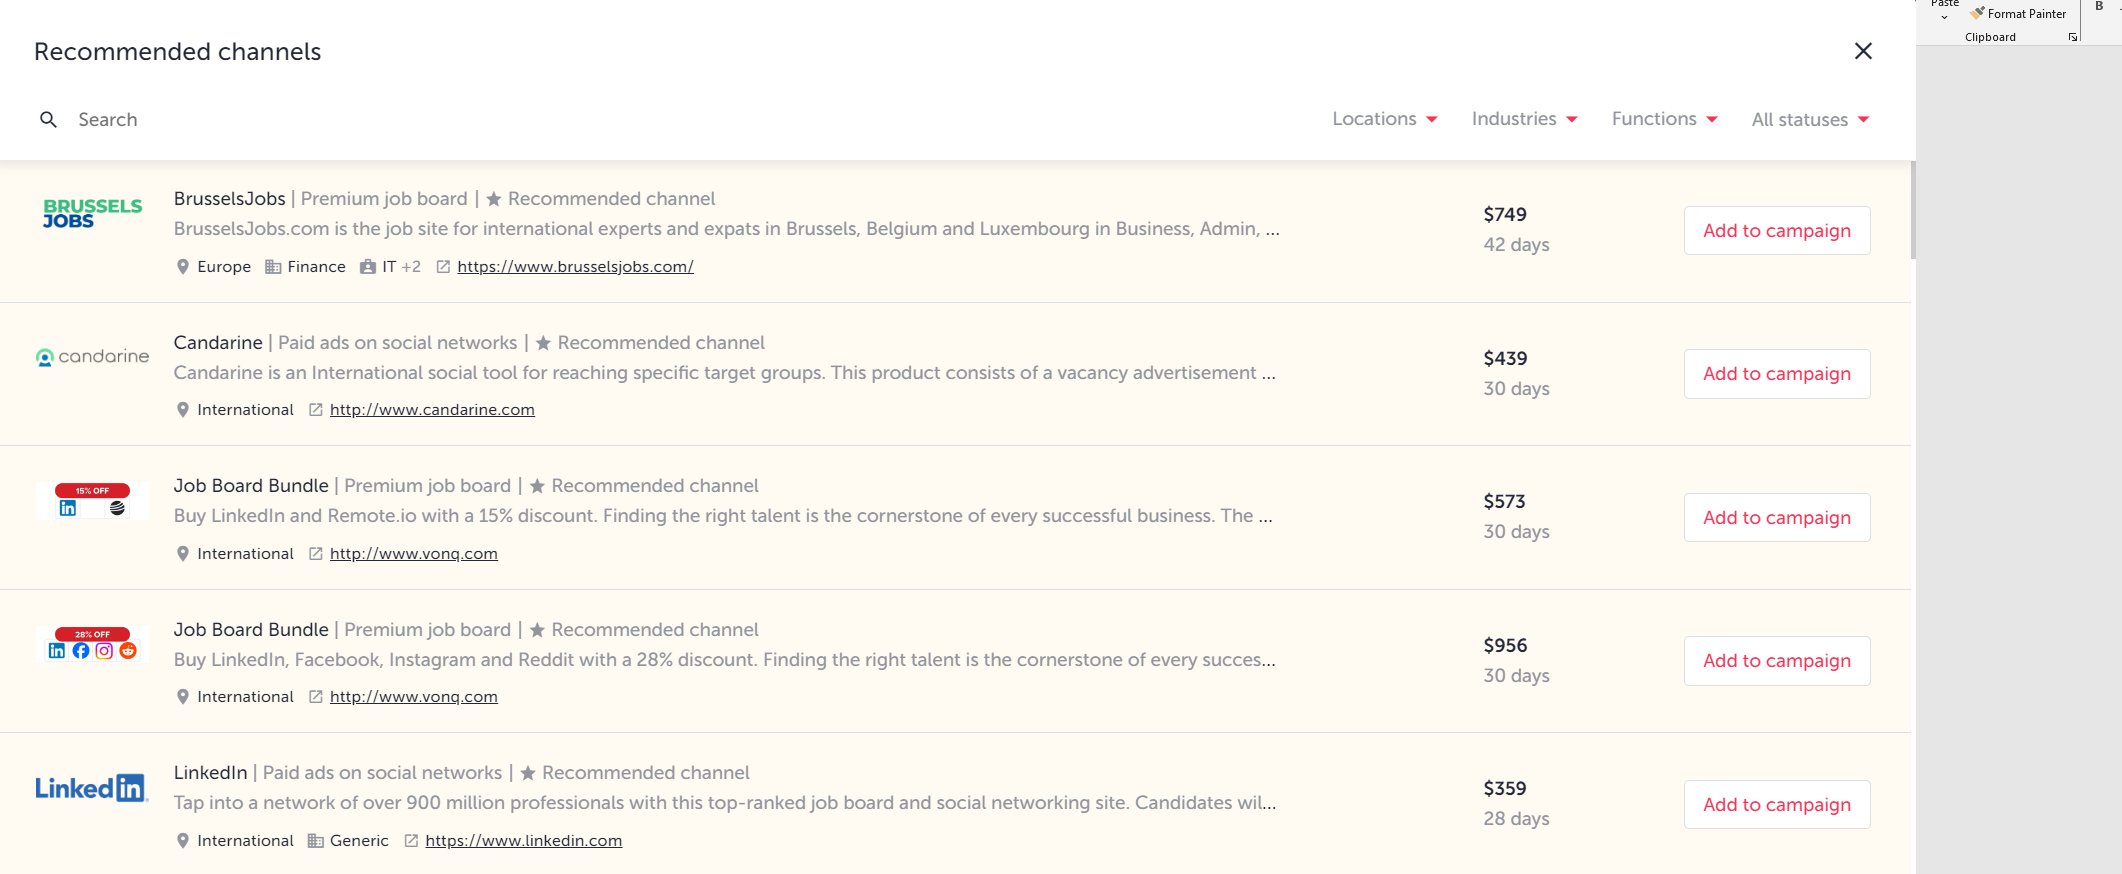Click Format Painter in the background window
The height and width of the screenshot is (874, 2122).
pos(2018,14)
